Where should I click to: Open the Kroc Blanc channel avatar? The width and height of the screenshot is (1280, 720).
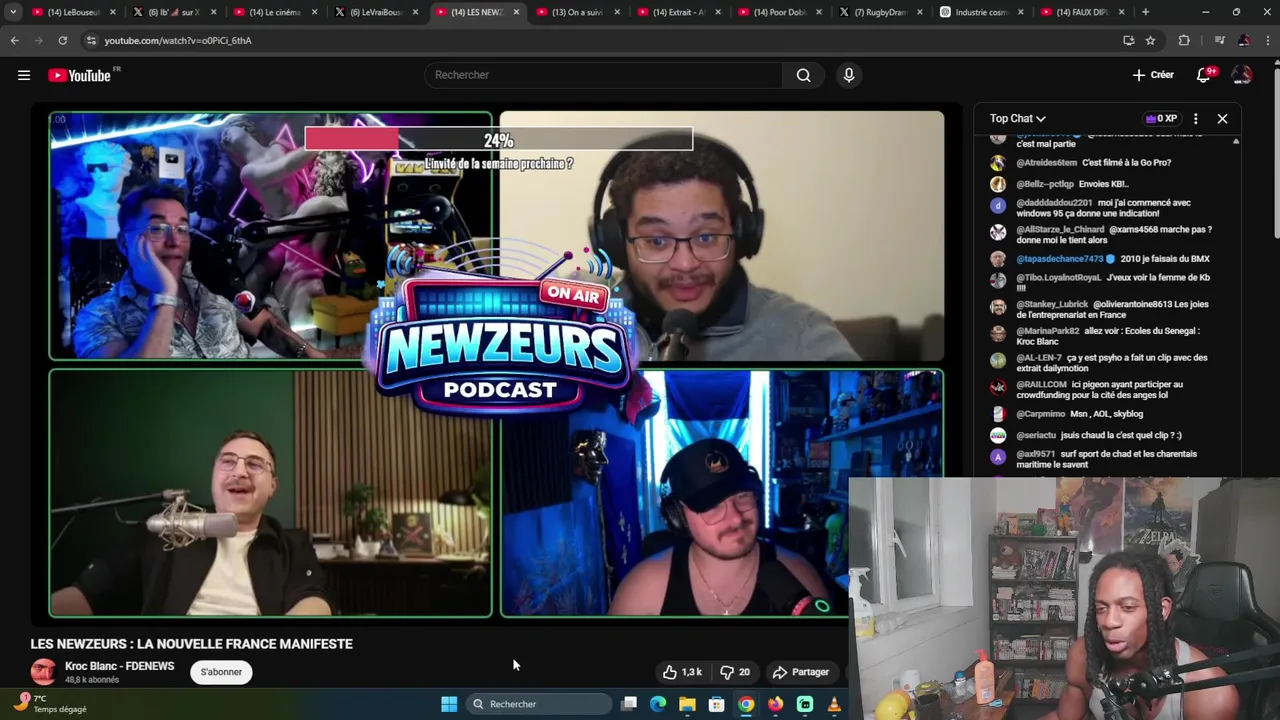pyautogui.click(x=43, y=672)
